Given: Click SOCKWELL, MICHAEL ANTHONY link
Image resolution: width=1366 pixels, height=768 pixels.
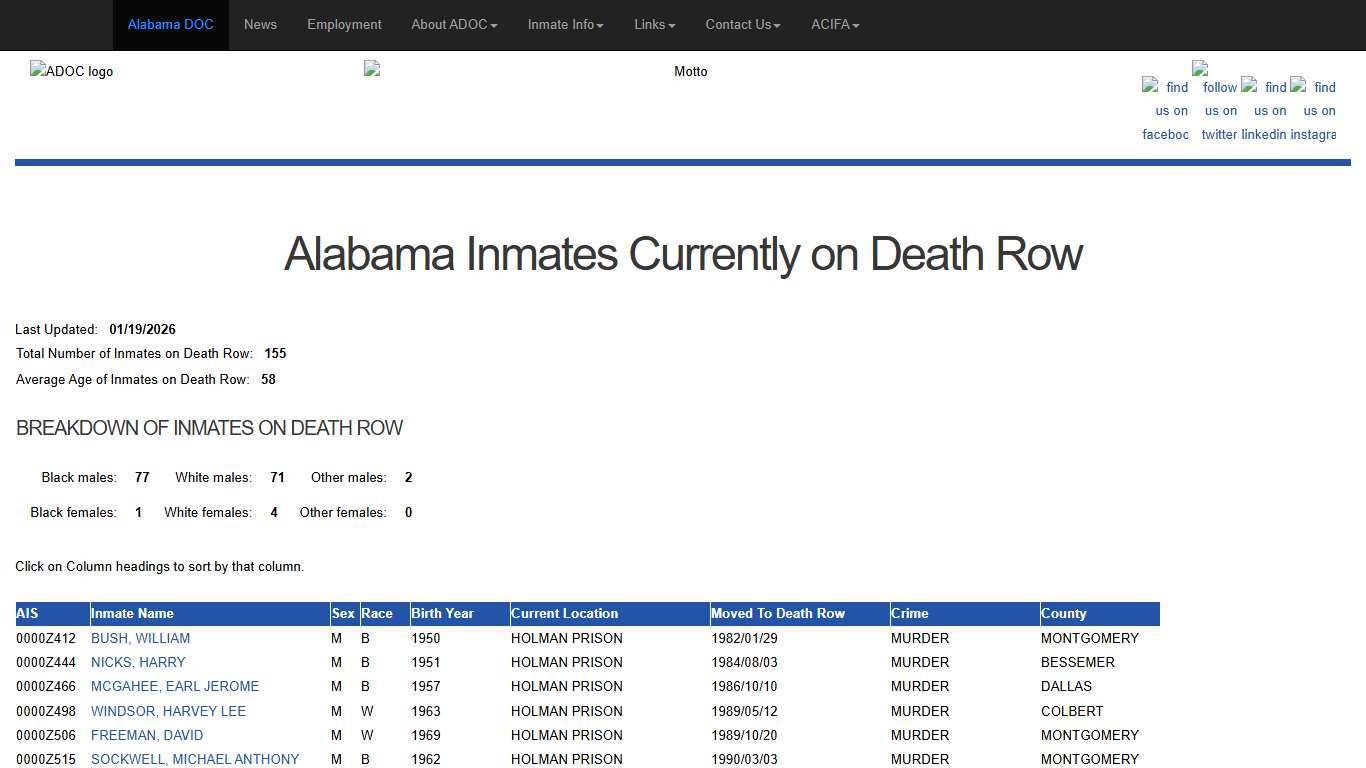Looking at the screenshot, I should 194,759.
